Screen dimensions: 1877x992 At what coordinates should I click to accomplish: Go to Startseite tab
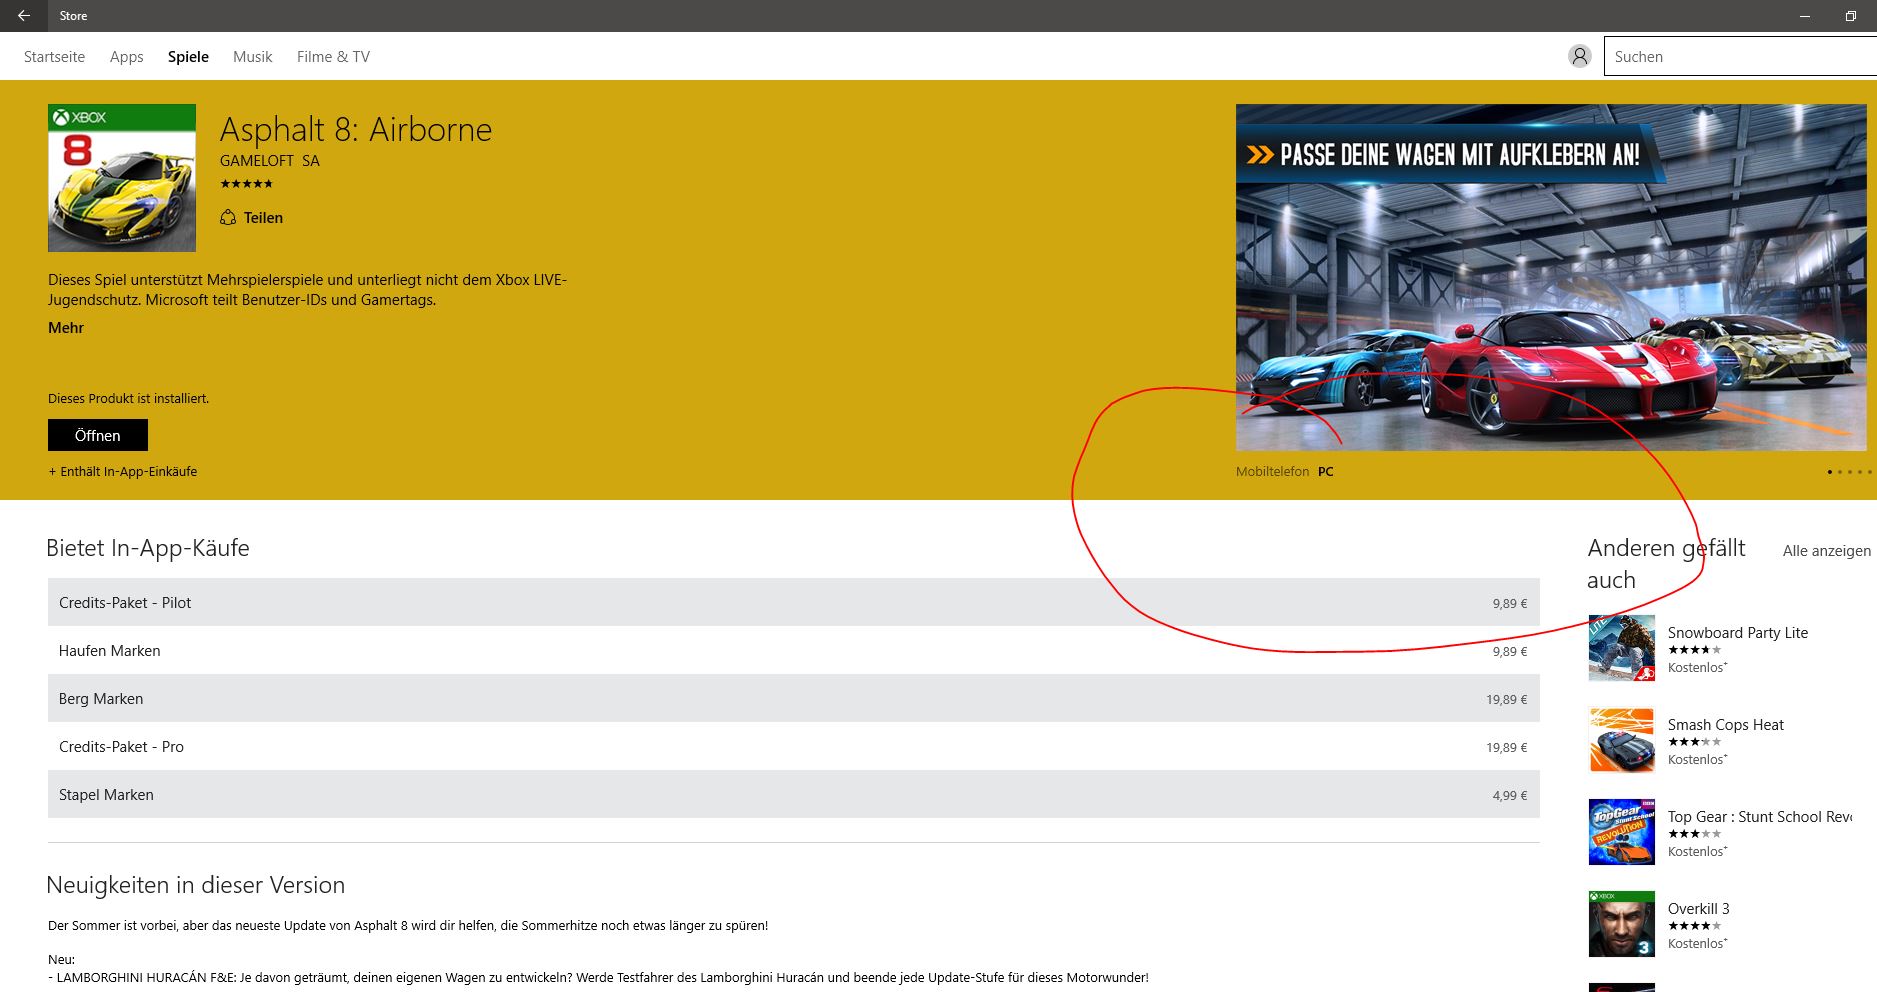pyautogui.click(x=54, y=57)
